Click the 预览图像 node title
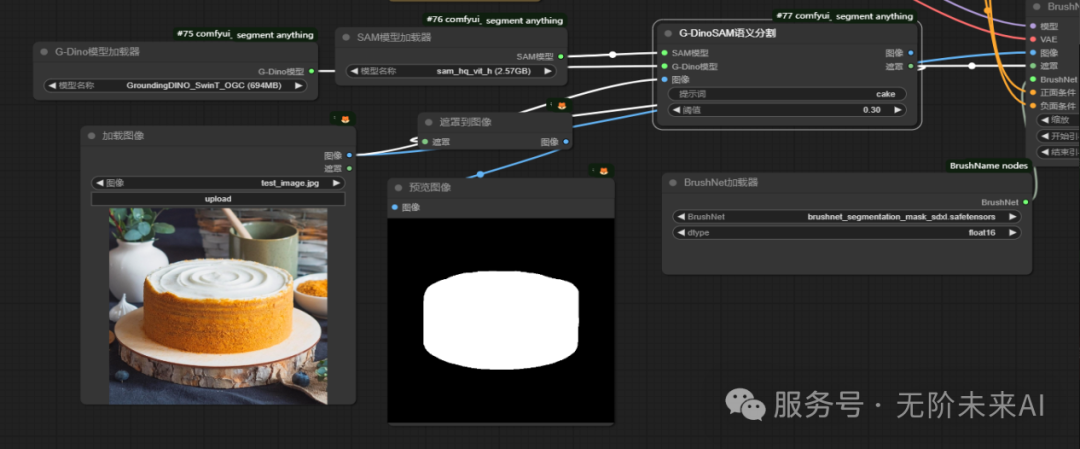The height and width of the screenshot is (449, 1080). tap(430, 187)
